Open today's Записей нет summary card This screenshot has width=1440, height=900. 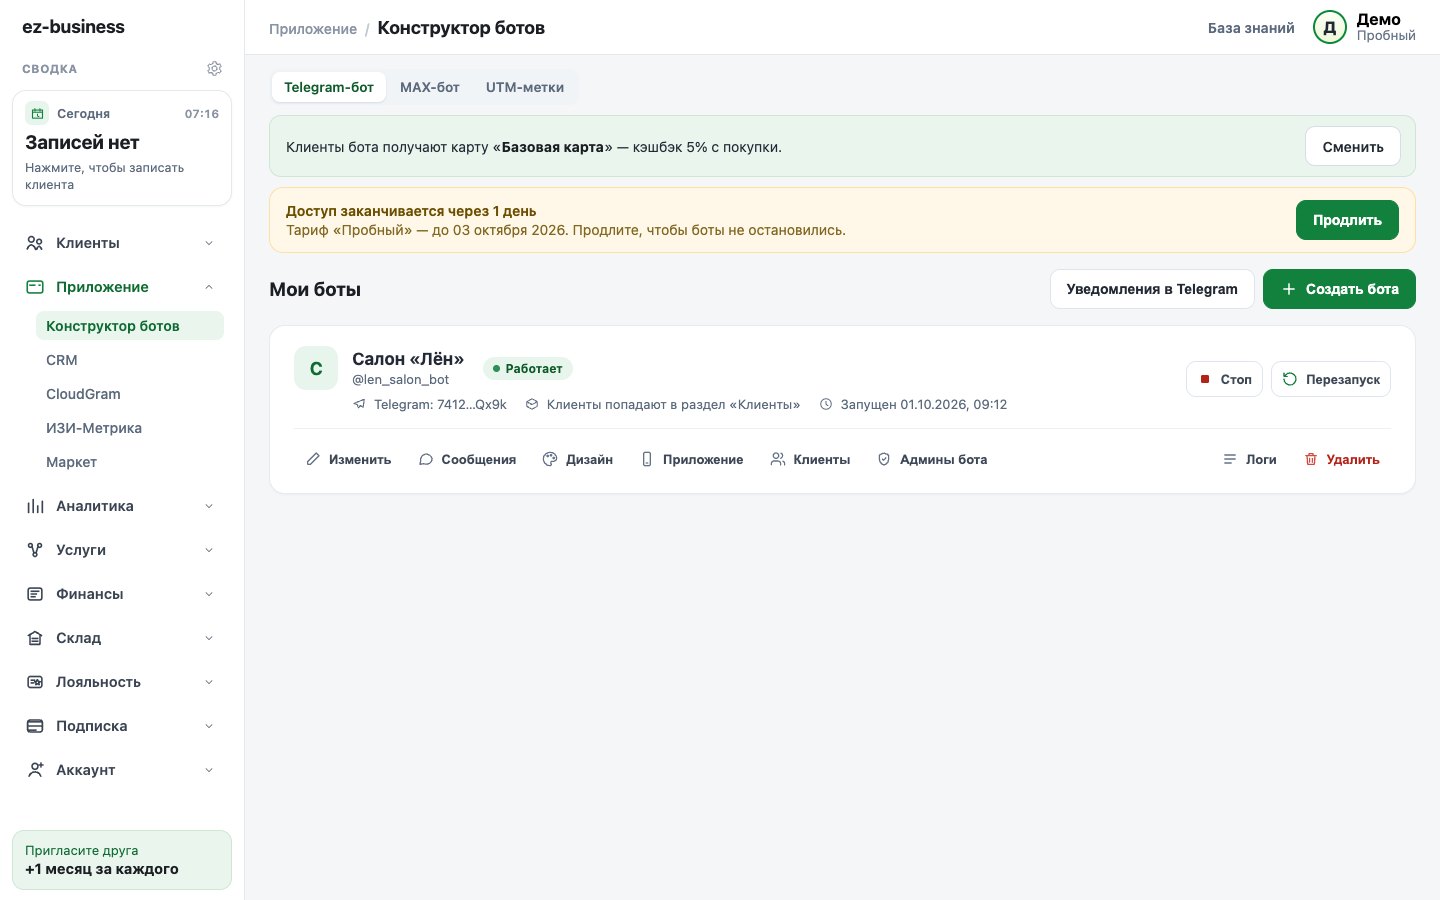[x=122, y=148]
